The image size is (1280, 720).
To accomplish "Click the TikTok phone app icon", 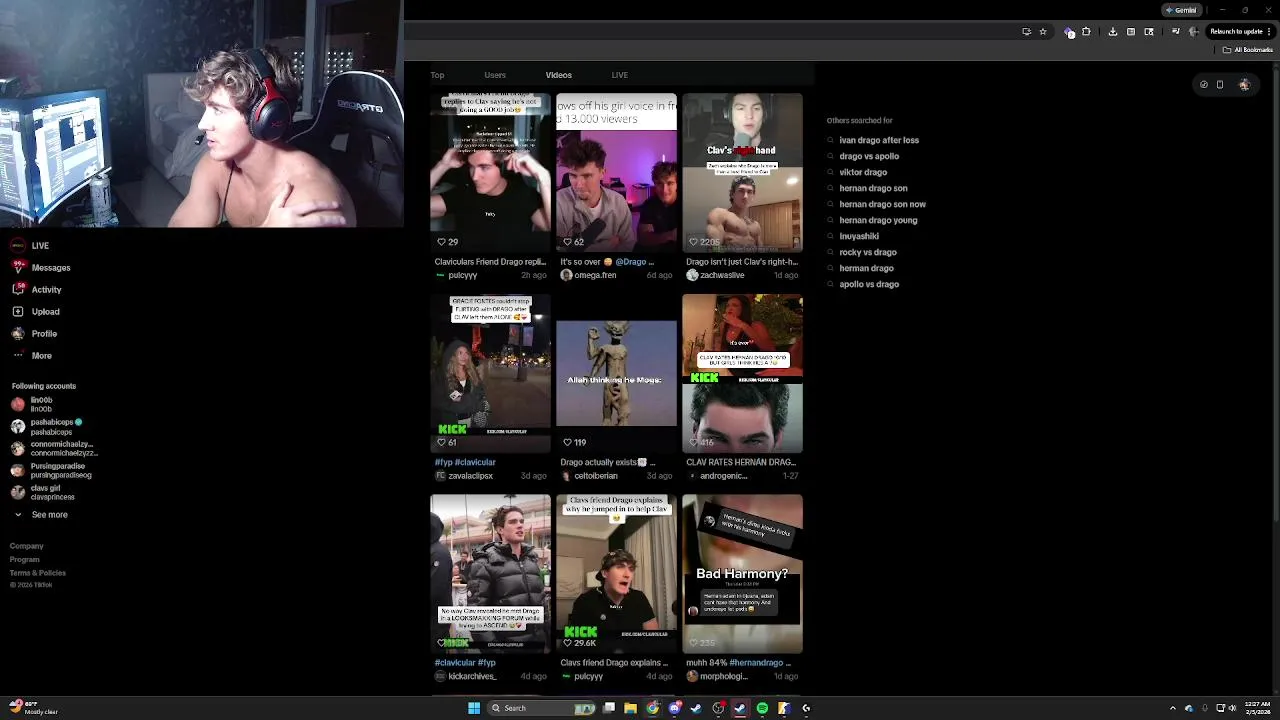I will pyautogui.click(x=1220, y=85).
